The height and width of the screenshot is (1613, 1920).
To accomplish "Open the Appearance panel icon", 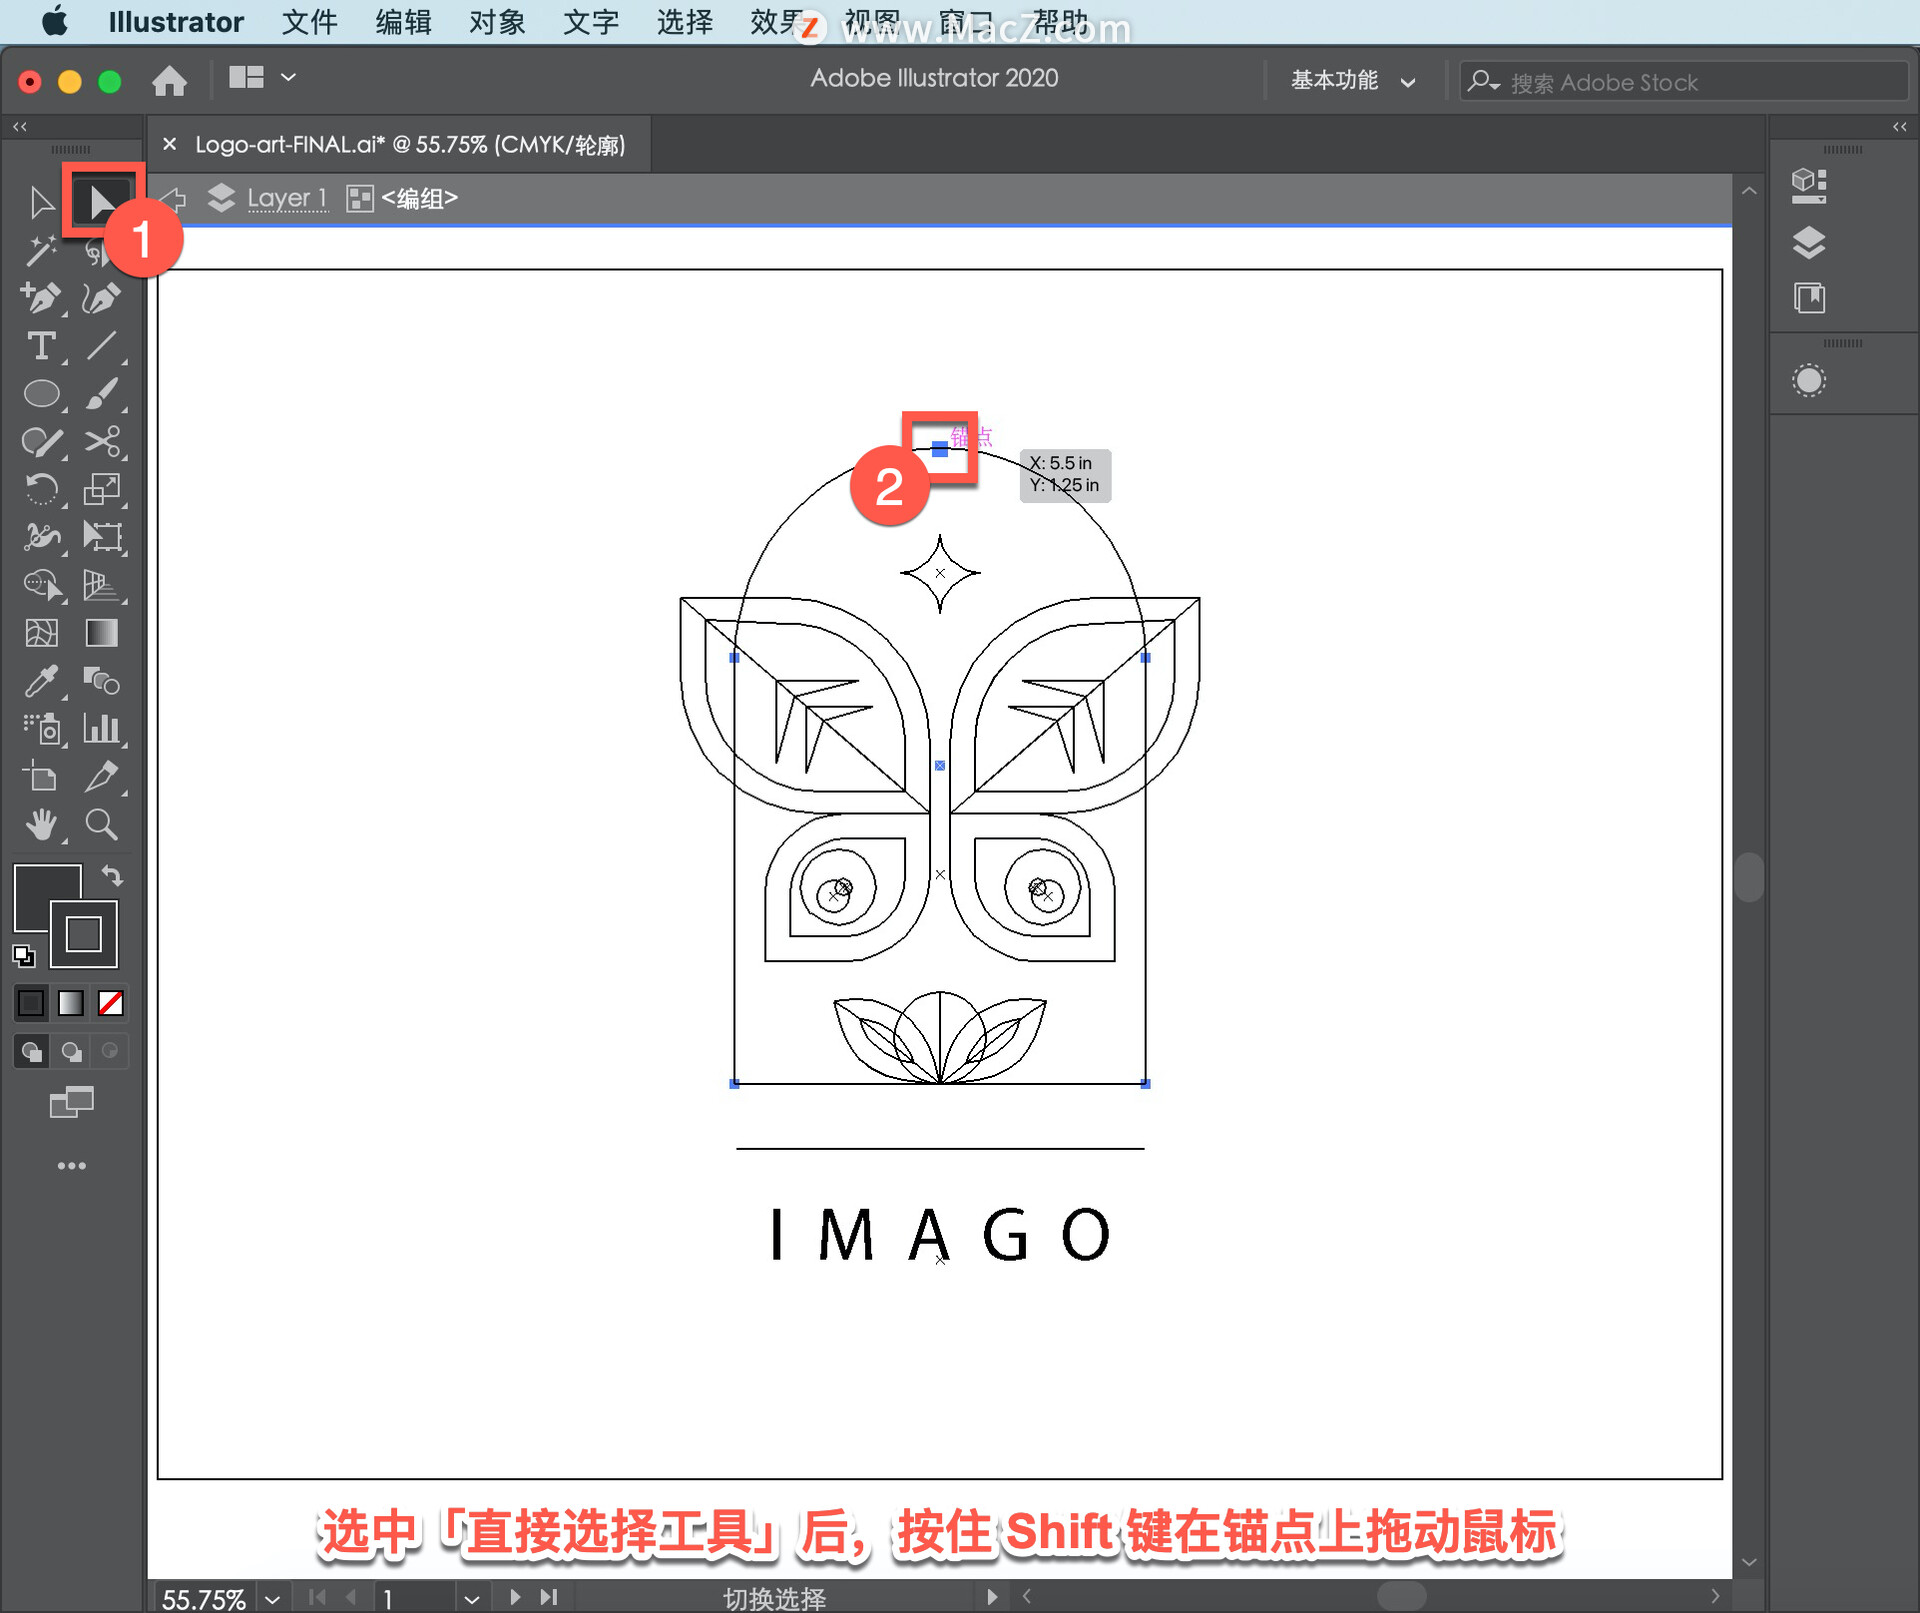I will pos(1808,380).
